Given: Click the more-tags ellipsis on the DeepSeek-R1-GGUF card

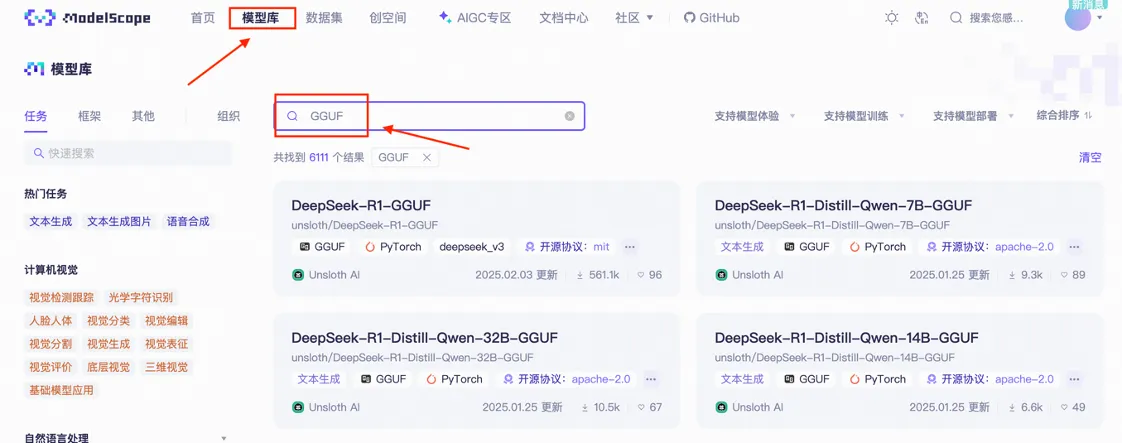Looking at the screenshot, I should tap(630, 247).
